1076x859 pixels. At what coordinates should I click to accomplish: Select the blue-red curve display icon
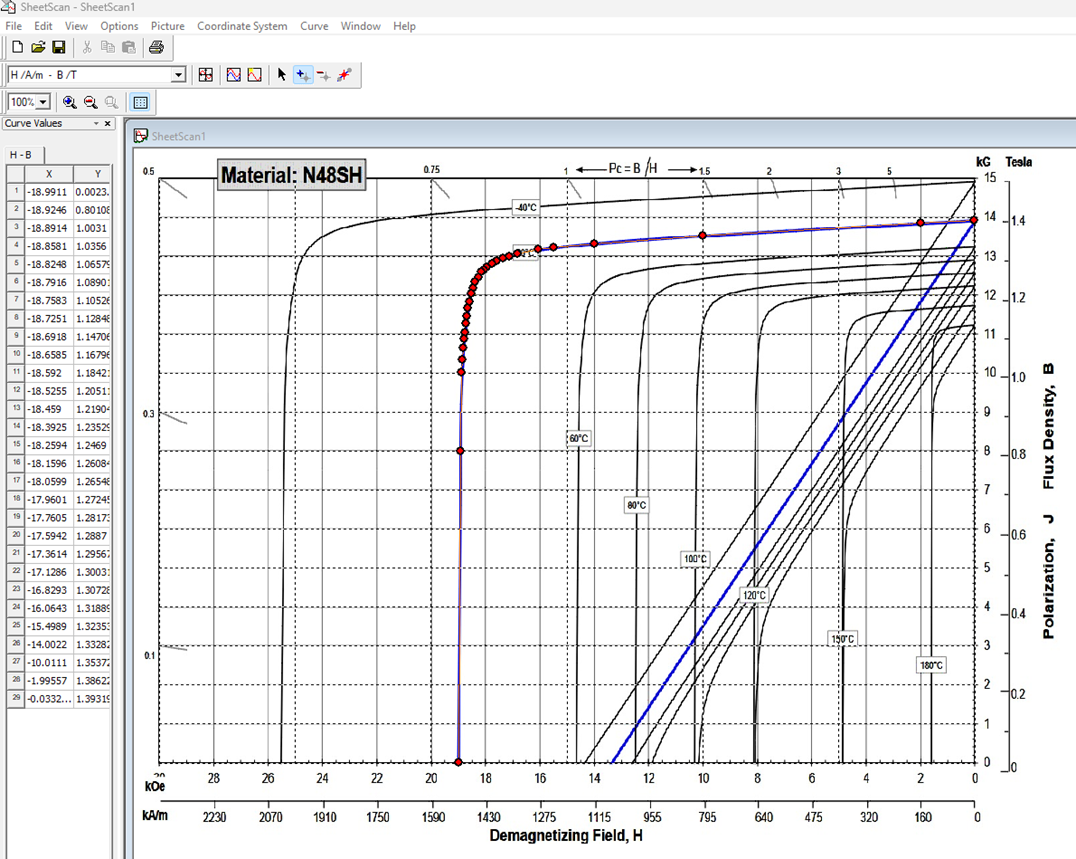coord(234,74)
